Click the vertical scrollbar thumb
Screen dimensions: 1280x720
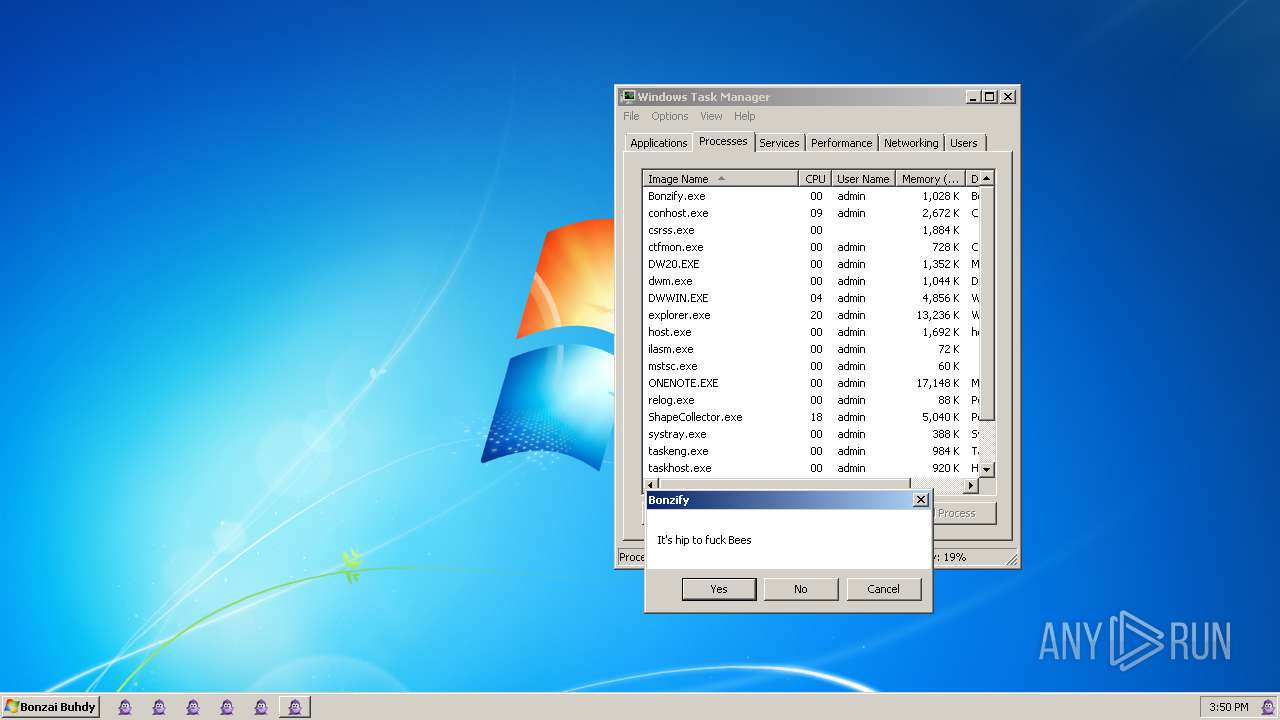(986, 303)
